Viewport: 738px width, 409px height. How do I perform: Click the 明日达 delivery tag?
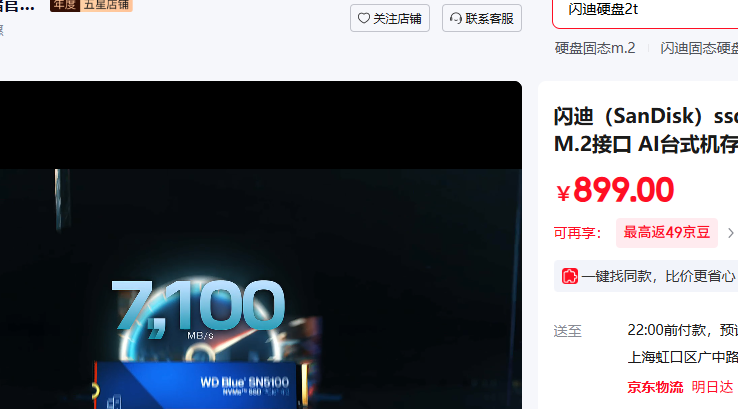(x=713, y=387)
